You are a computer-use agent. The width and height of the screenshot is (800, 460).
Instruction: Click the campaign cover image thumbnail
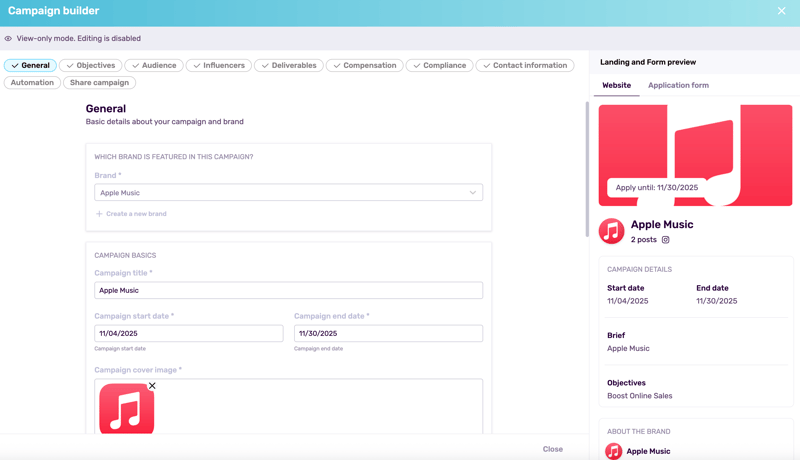point(127,409)
